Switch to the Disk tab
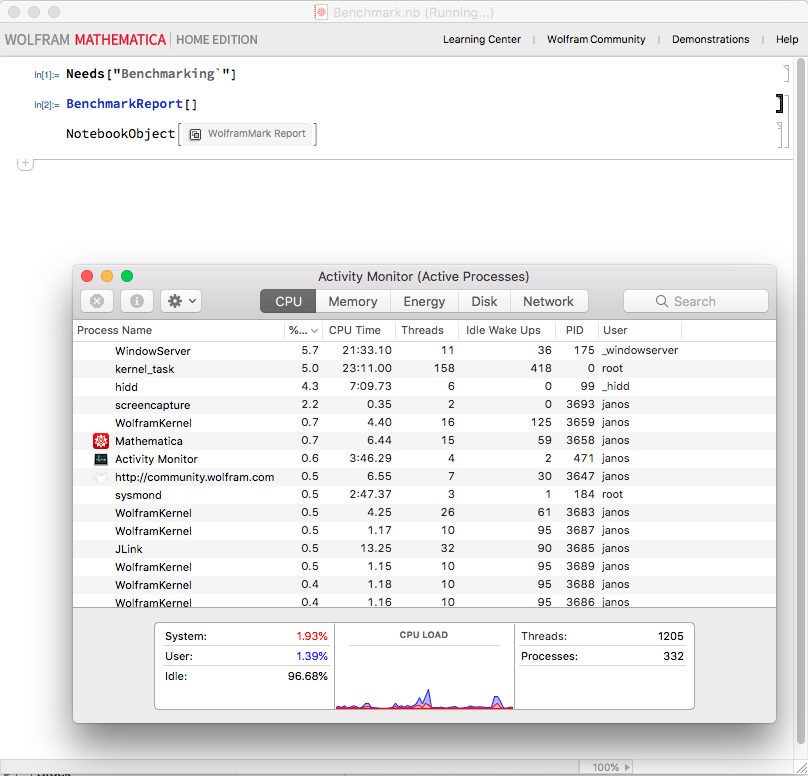 484,301
